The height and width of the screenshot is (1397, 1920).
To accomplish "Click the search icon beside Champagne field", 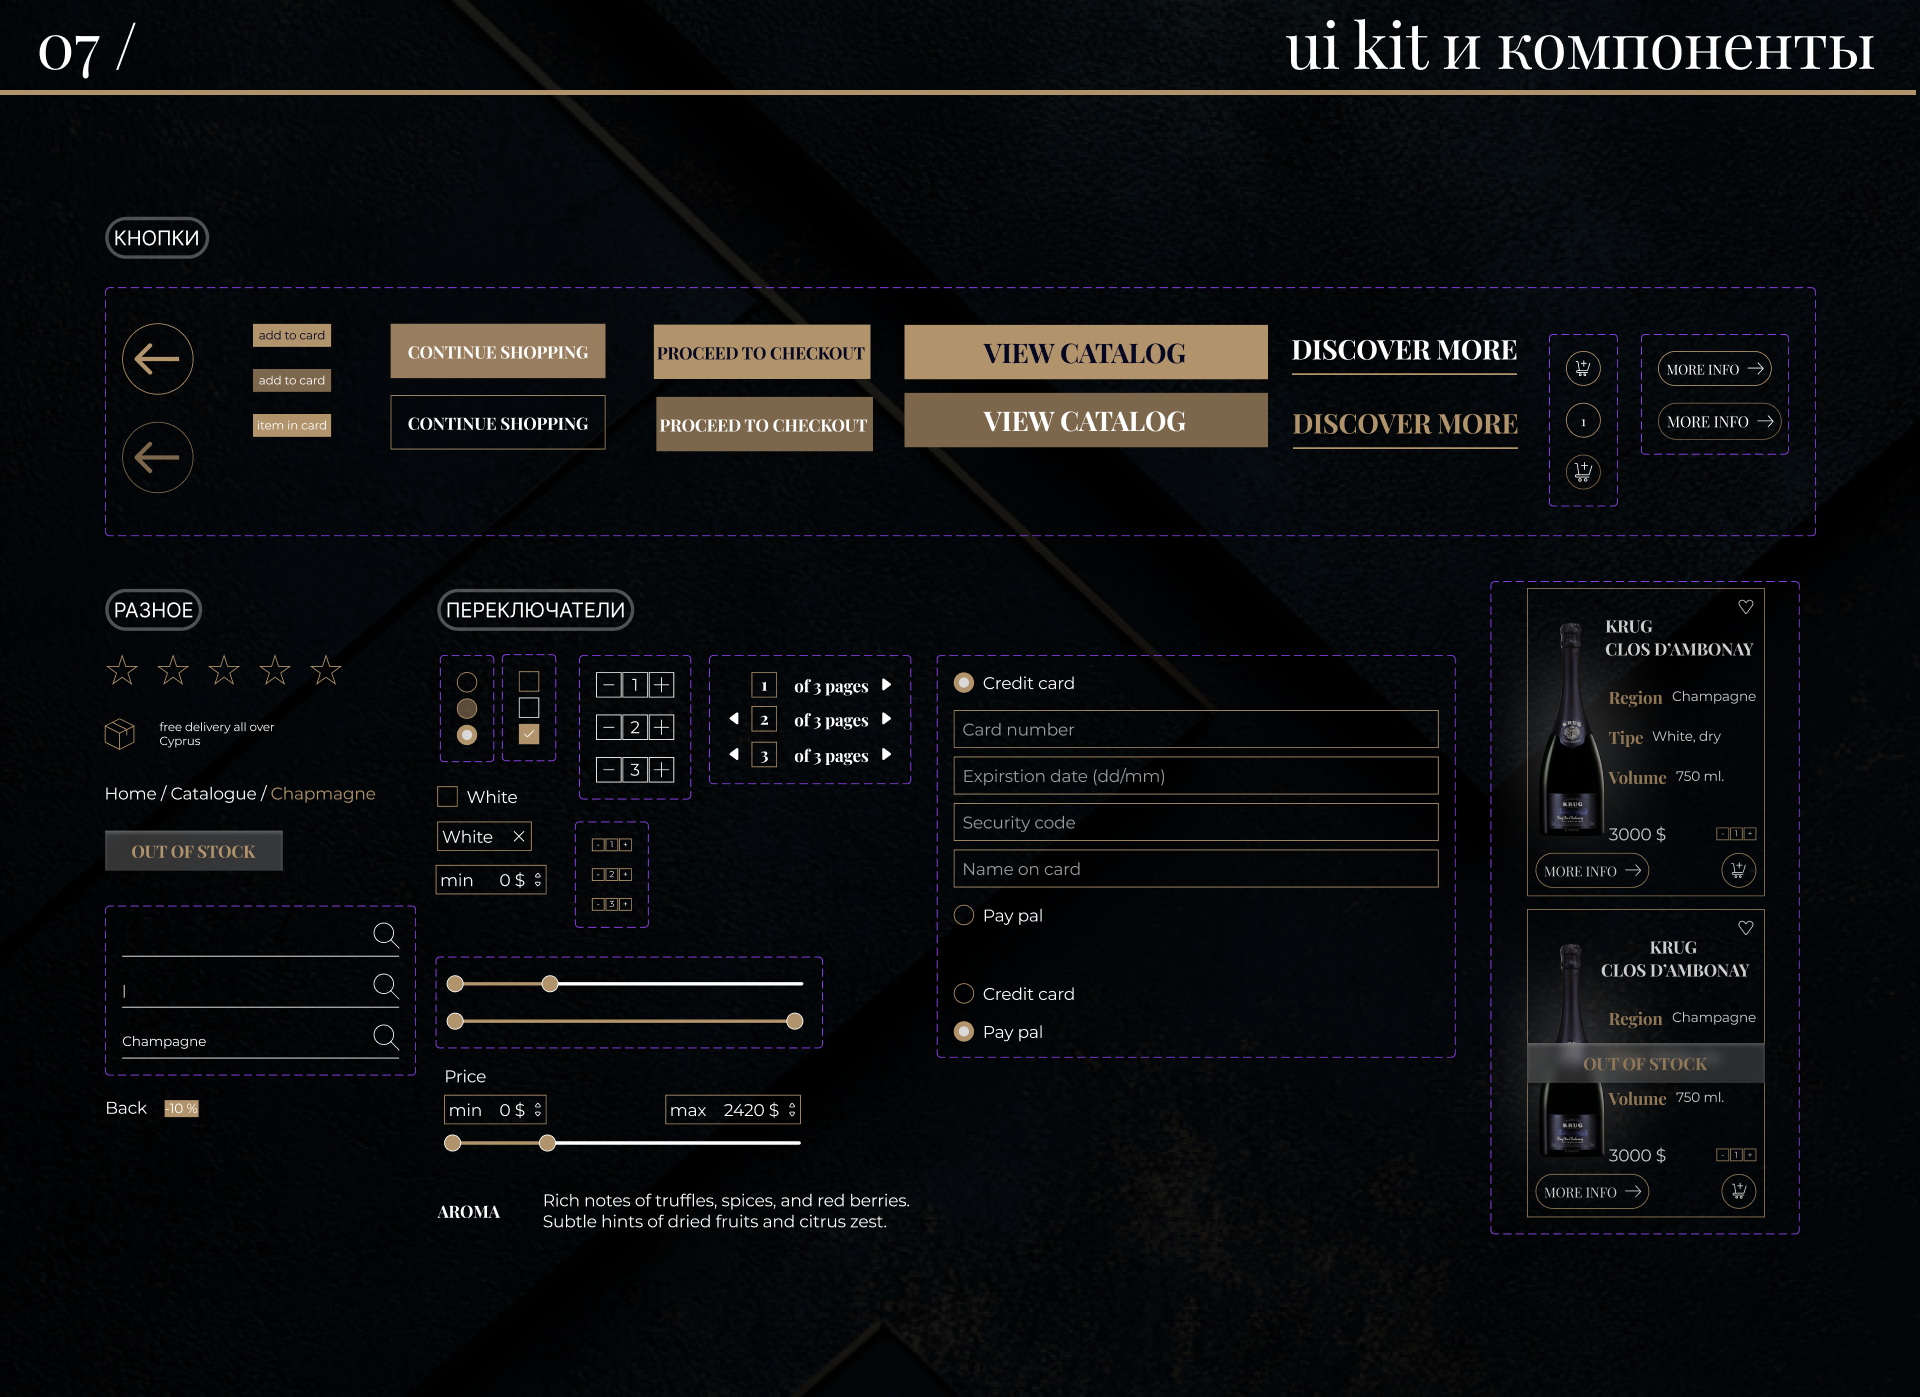I will [385, 1036].
